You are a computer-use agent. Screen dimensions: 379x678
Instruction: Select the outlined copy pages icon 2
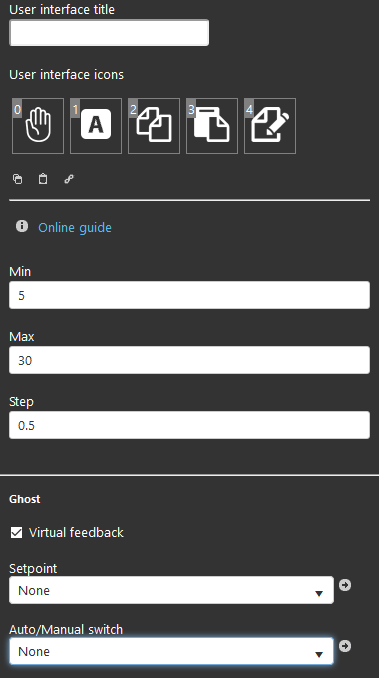[154, 126]
